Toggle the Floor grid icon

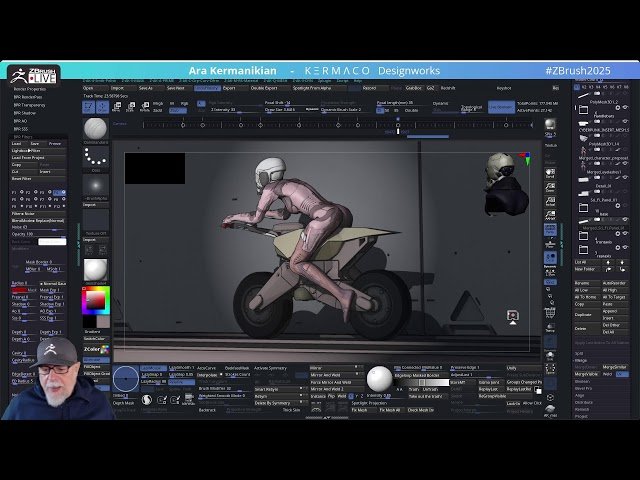(550, 244)
